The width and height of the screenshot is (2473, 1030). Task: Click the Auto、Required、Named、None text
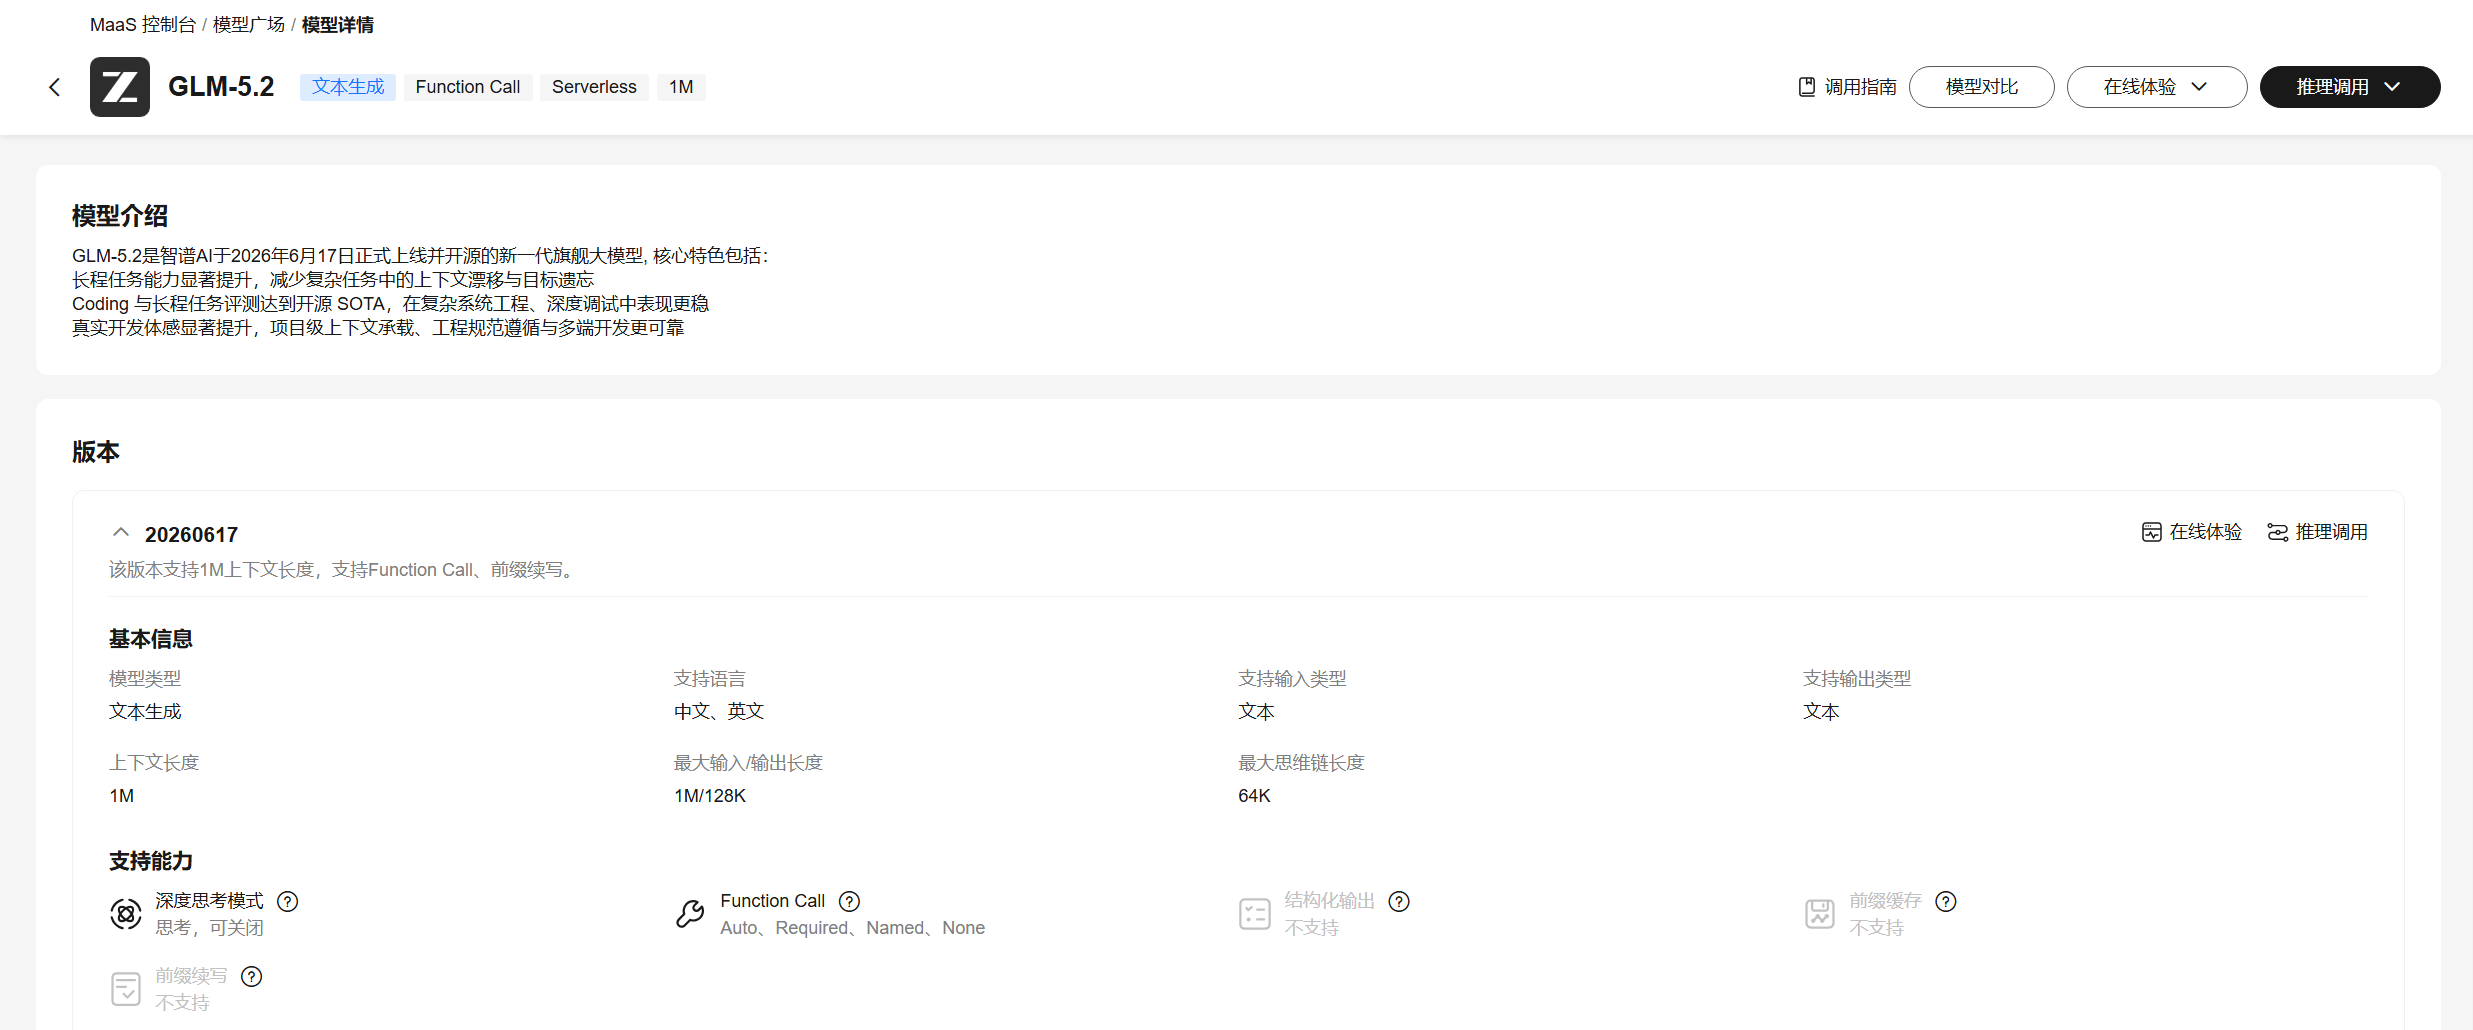[852, 928]
